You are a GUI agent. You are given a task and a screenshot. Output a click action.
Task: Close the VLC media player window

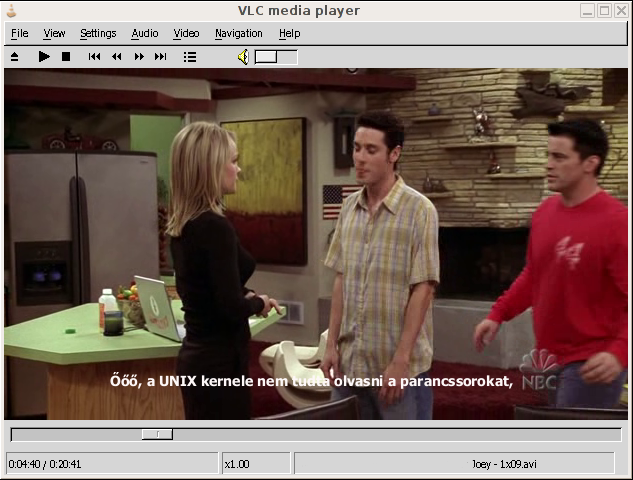(621, 10)
